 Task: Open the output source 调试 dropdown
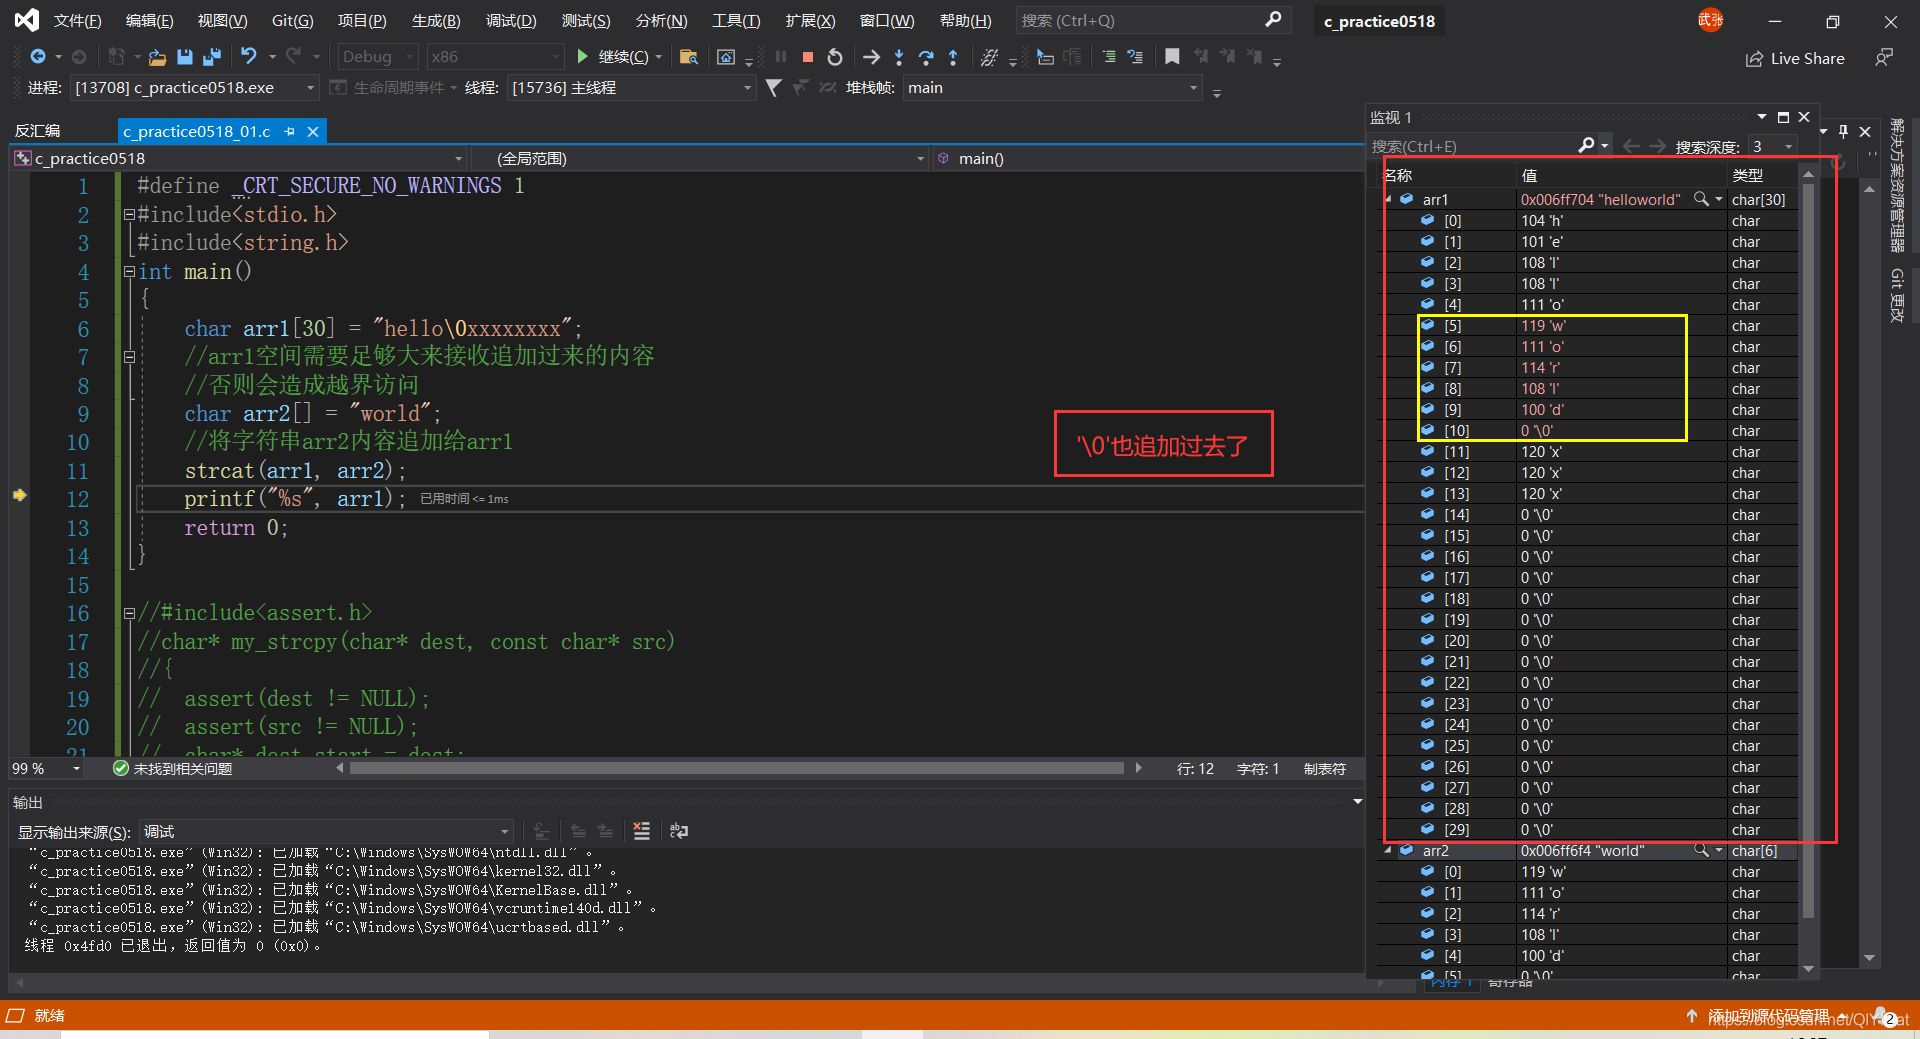pyautogui.click(x=327, y=832)
